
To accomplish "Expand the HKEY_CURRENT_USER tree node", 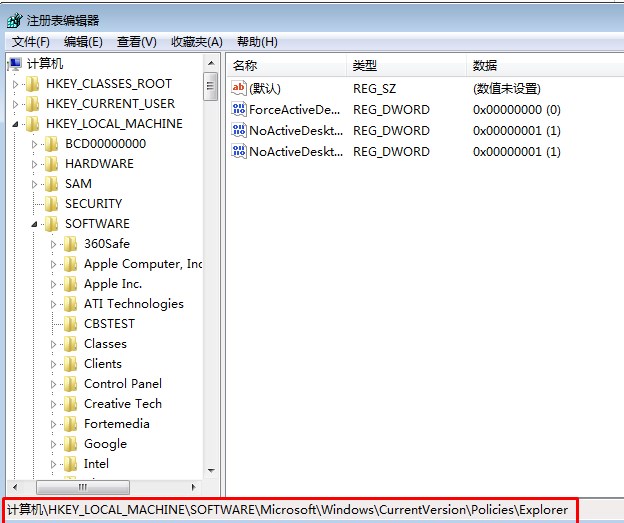I will click(x=16, y=104).
